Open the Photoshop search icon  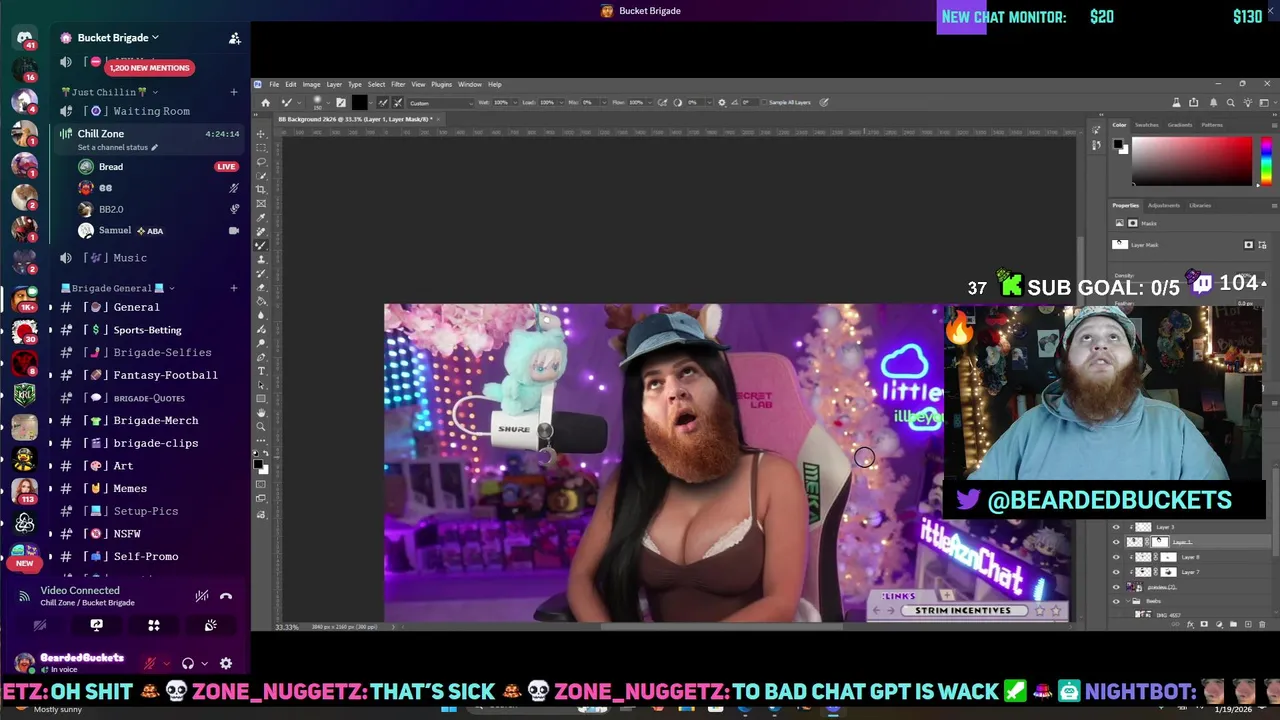coord(1231,103)
